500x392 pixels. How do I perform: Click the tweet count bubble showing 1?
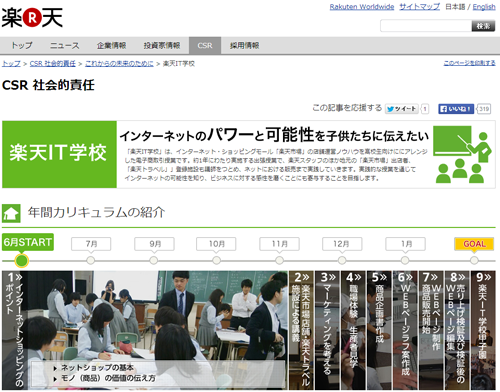click(x=425, y=109)
